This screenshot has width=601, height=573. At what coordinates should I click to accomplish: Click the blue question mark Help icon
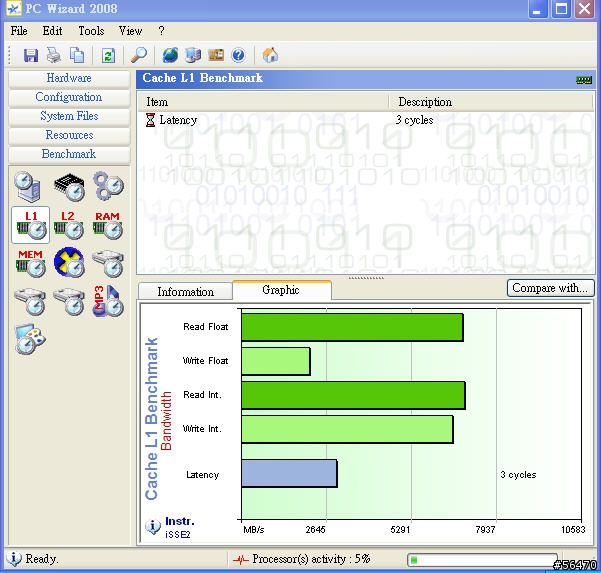tap(238, 55)
